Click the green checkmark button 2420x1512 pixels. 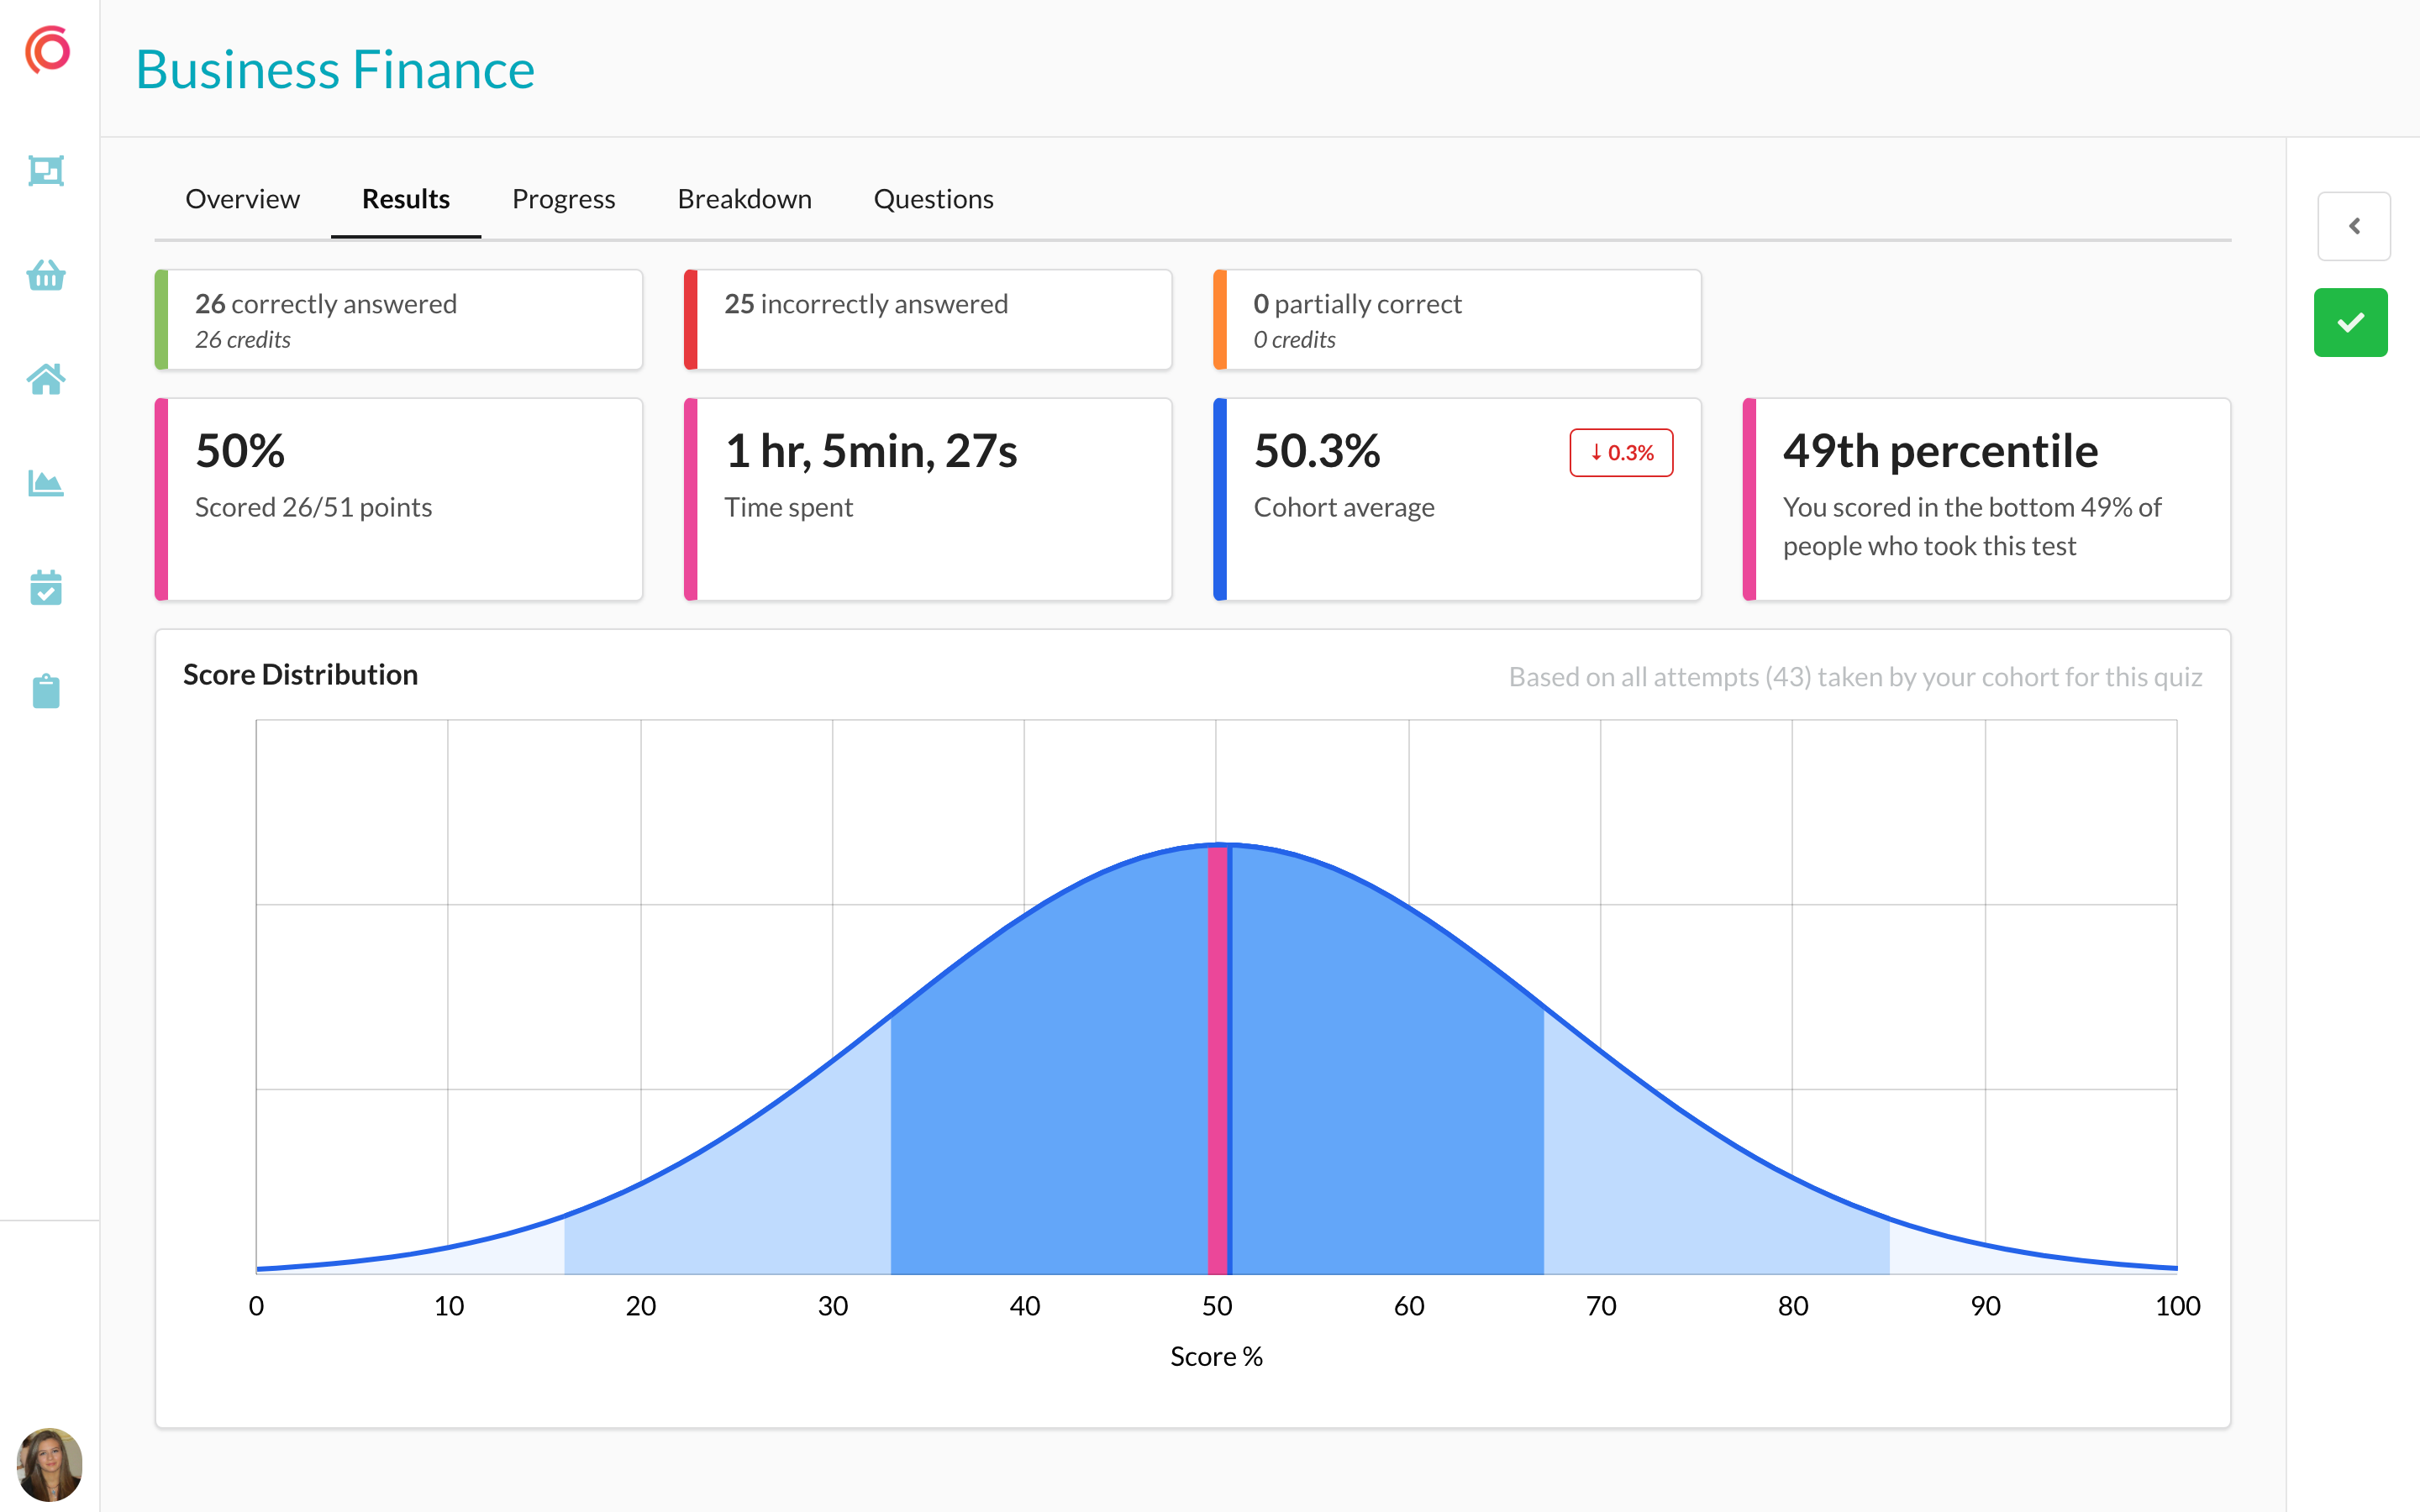(2350, 322)
